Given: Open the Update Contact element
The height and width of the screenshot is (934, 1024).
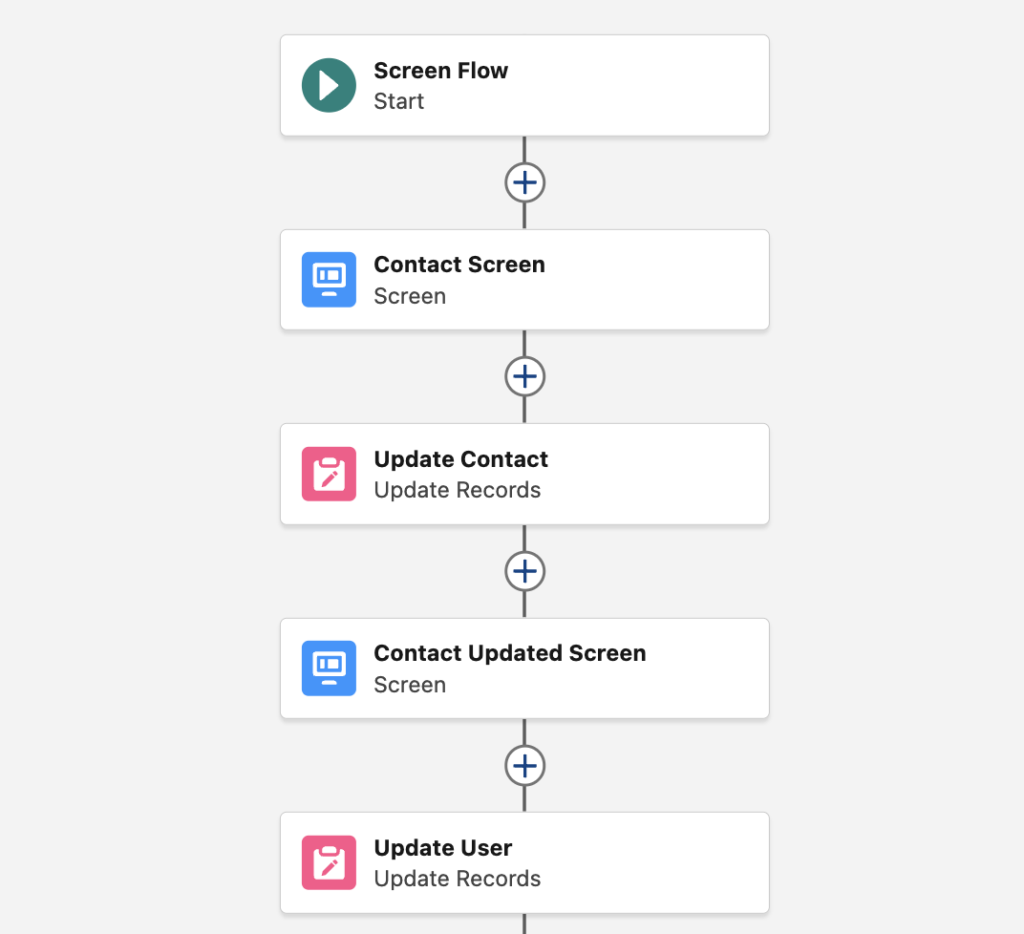Looking at the screenshot, I should point(525,473).
